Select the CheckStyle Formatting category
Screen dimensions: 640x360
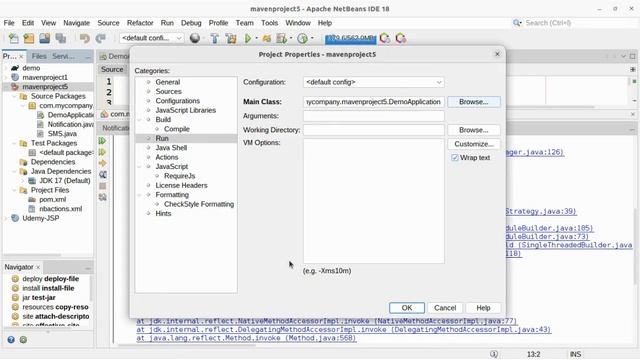click(x=199, y=204)
